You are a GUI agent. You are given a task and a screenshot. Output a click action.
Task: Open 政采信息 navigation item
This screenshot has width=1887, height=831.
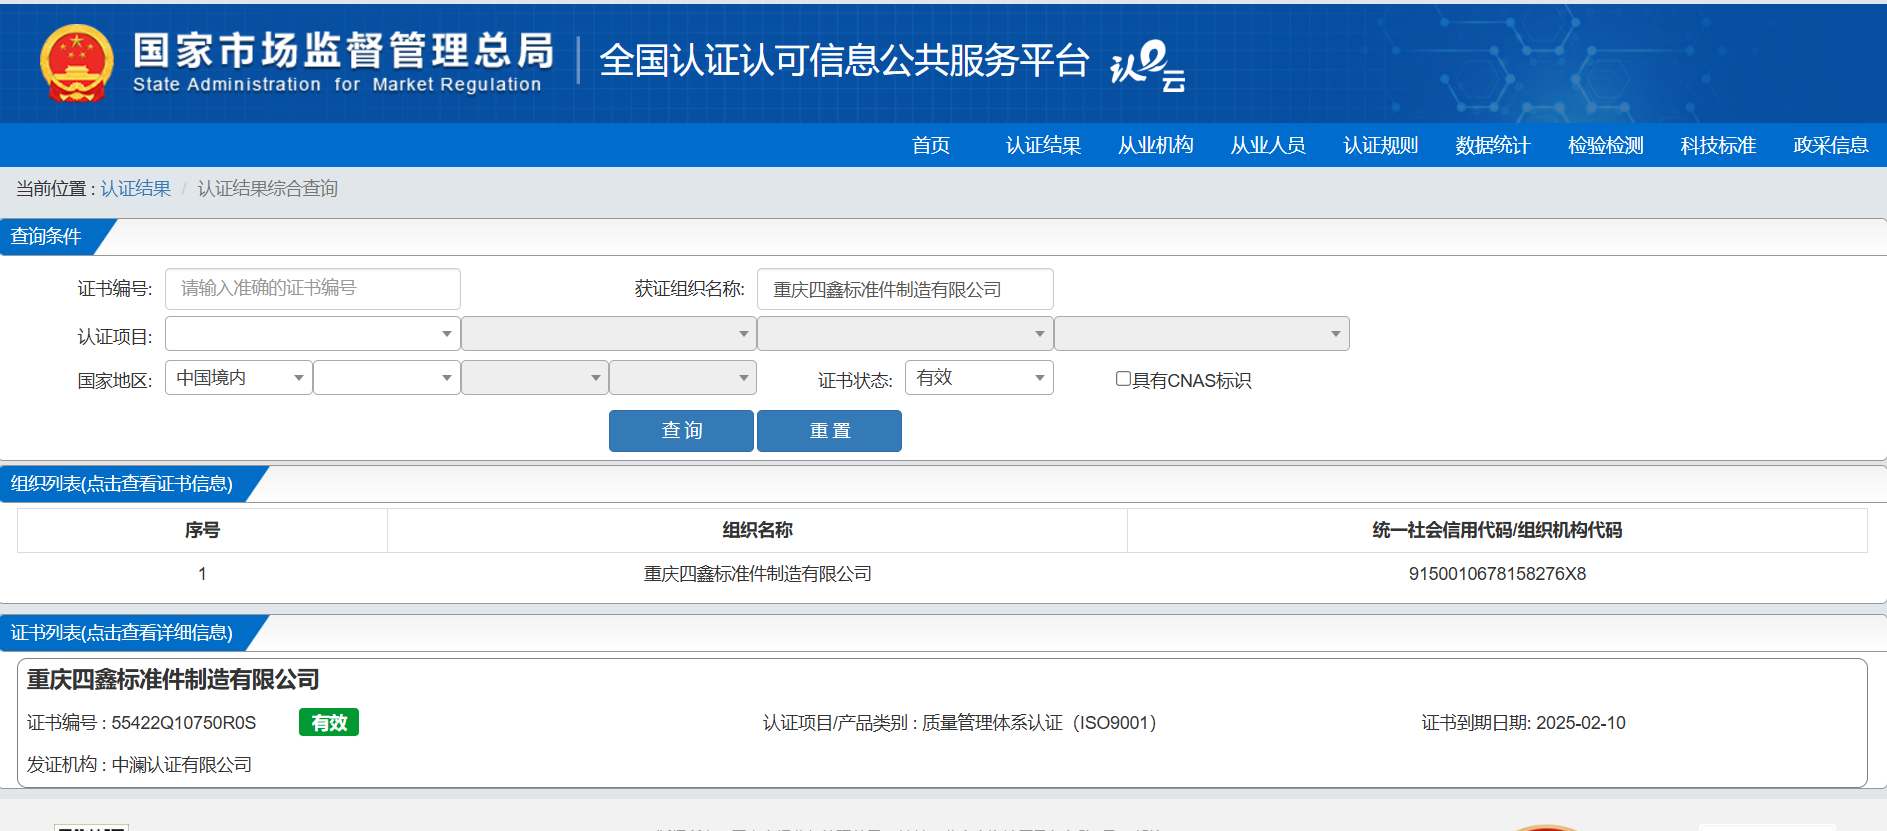(x=1831, y=145)
